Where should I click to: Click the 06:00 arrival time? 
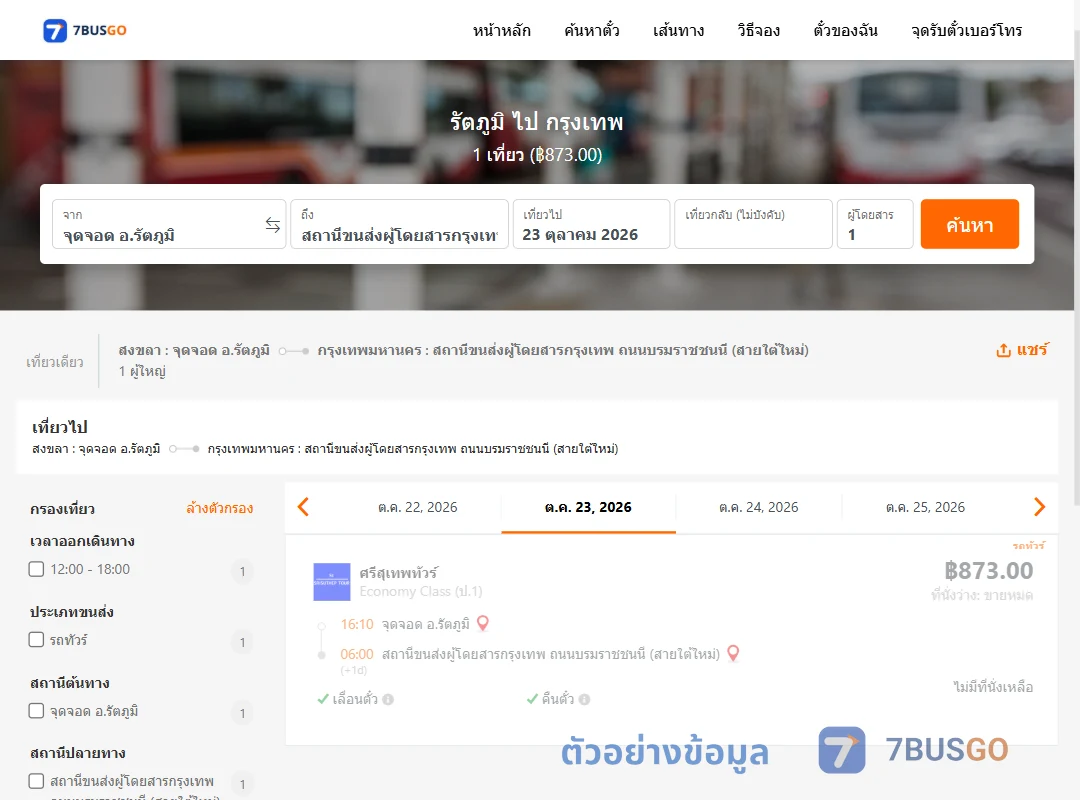(357, 654)
